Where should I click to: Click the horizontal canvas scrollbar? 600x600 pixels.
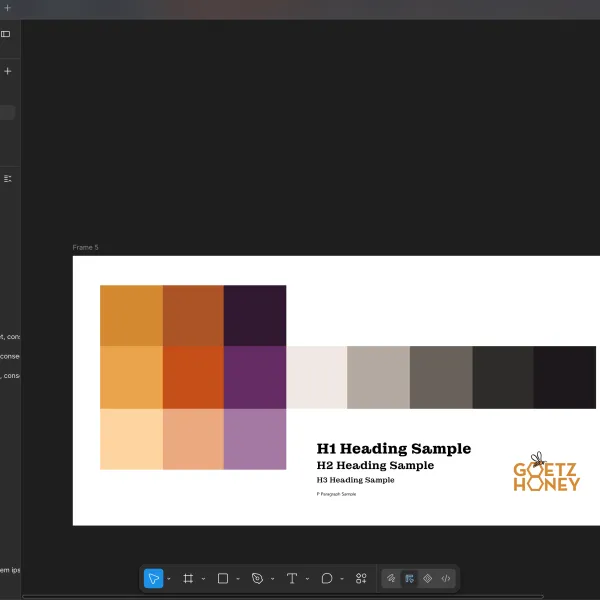click(283, 596)
